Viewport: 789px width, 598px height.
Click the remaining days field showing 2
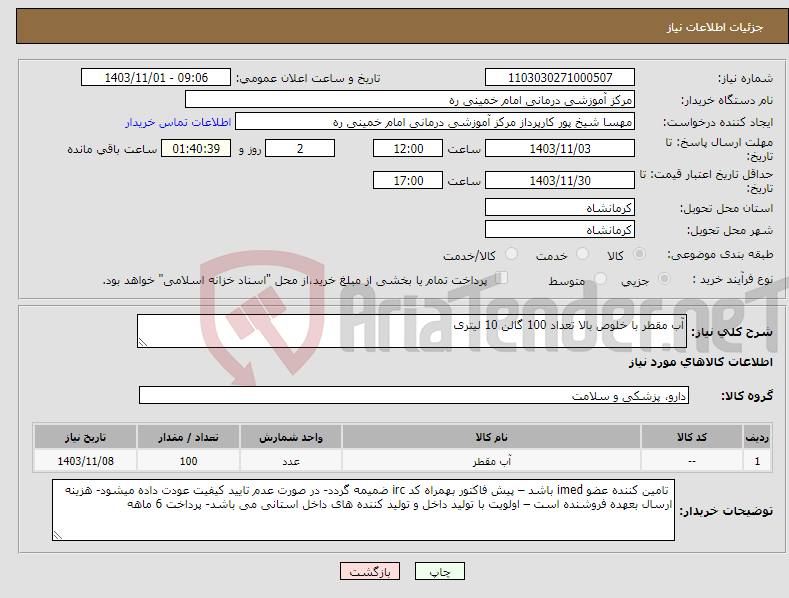click(300, 148)
